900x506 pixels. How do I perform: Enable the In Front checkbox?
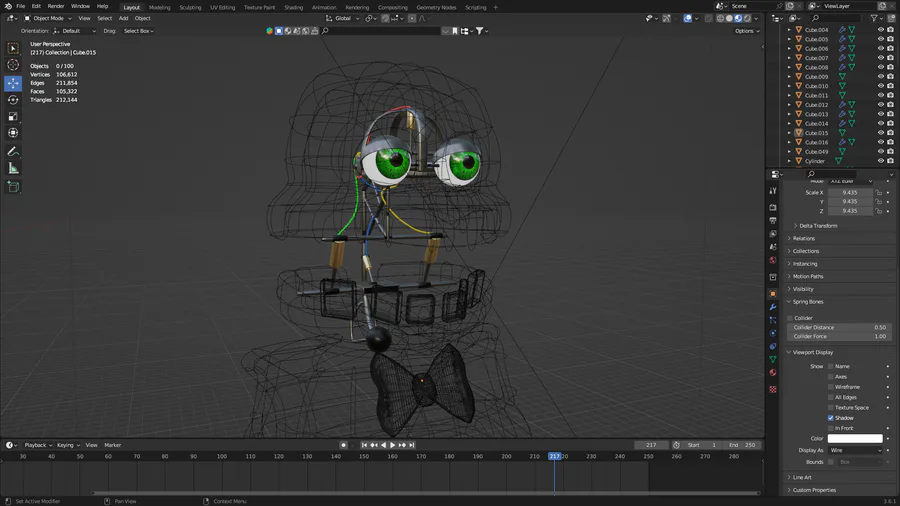tap(831, 429)
